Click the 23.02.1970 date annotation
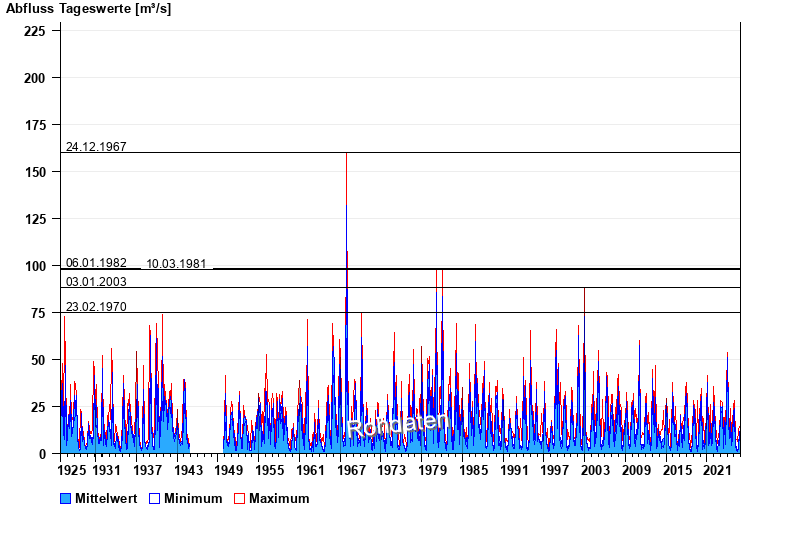Screen dimensions: 800x550 pos(96,307)
